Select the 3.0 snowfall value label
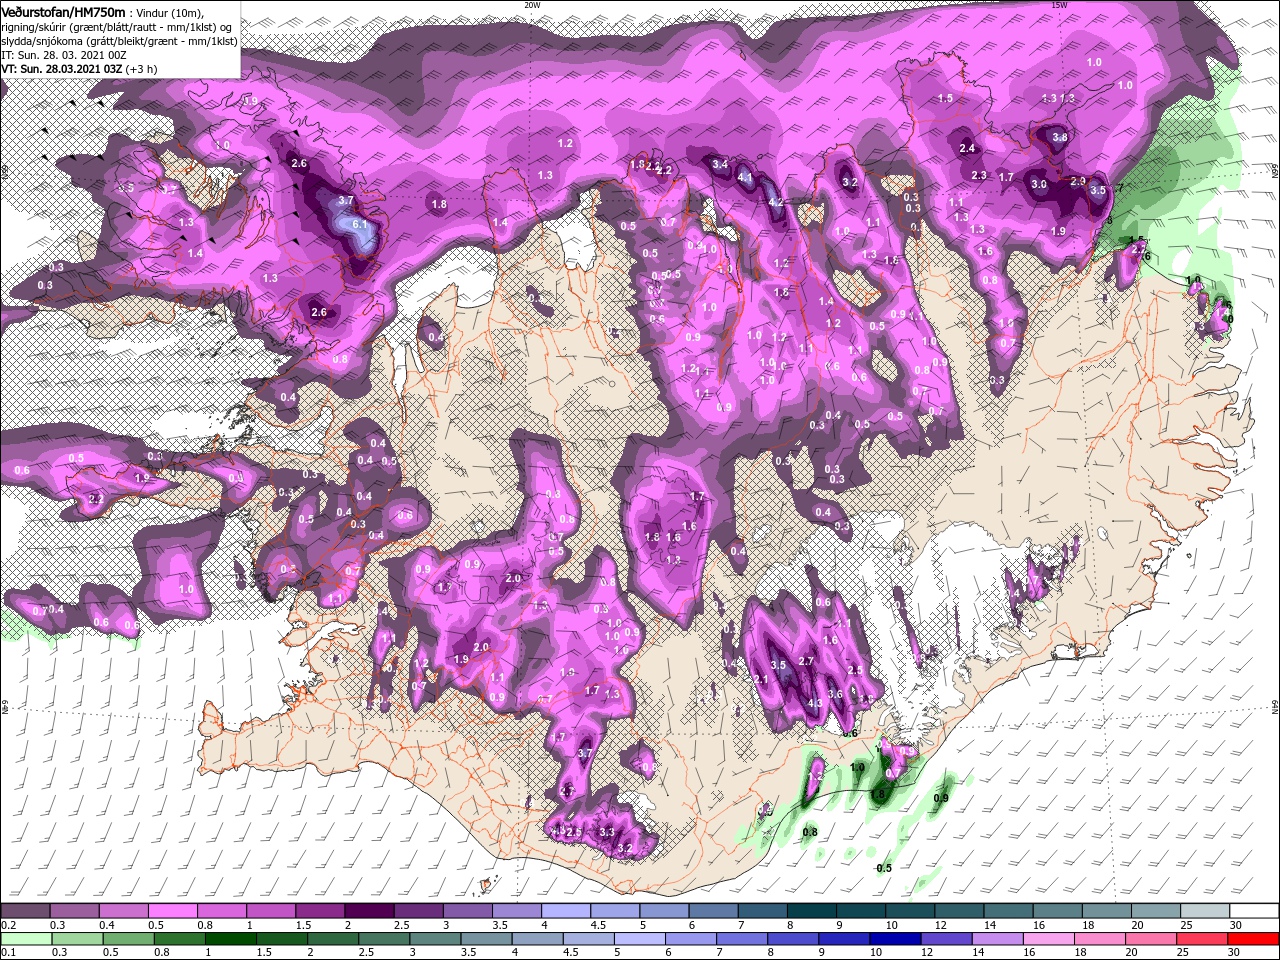1280x960 pixels. tap(1039, 184)
